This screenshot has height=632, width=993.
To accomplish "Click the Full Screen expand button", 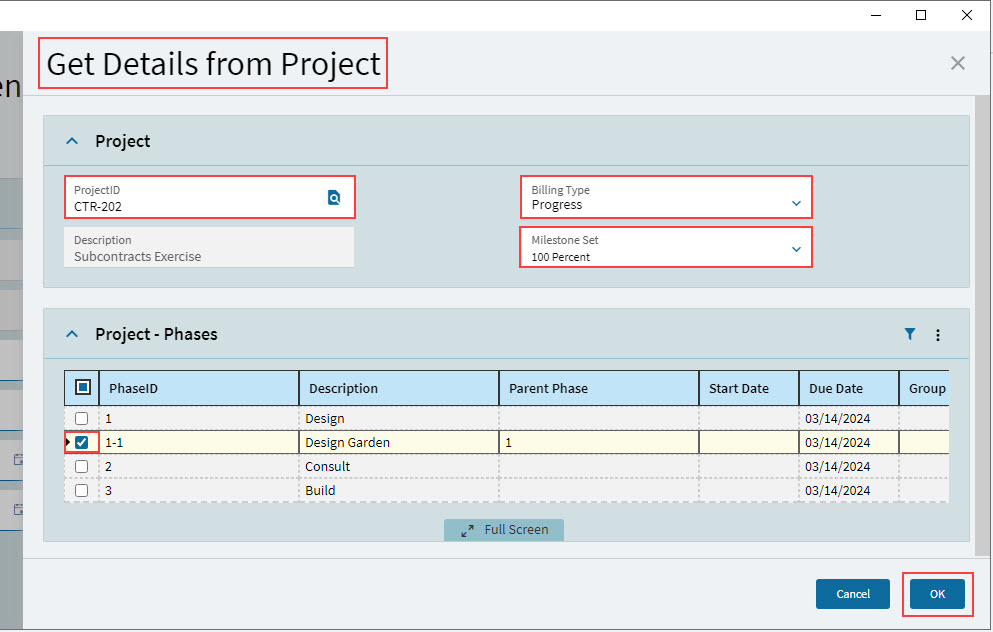I will (503, 529).
